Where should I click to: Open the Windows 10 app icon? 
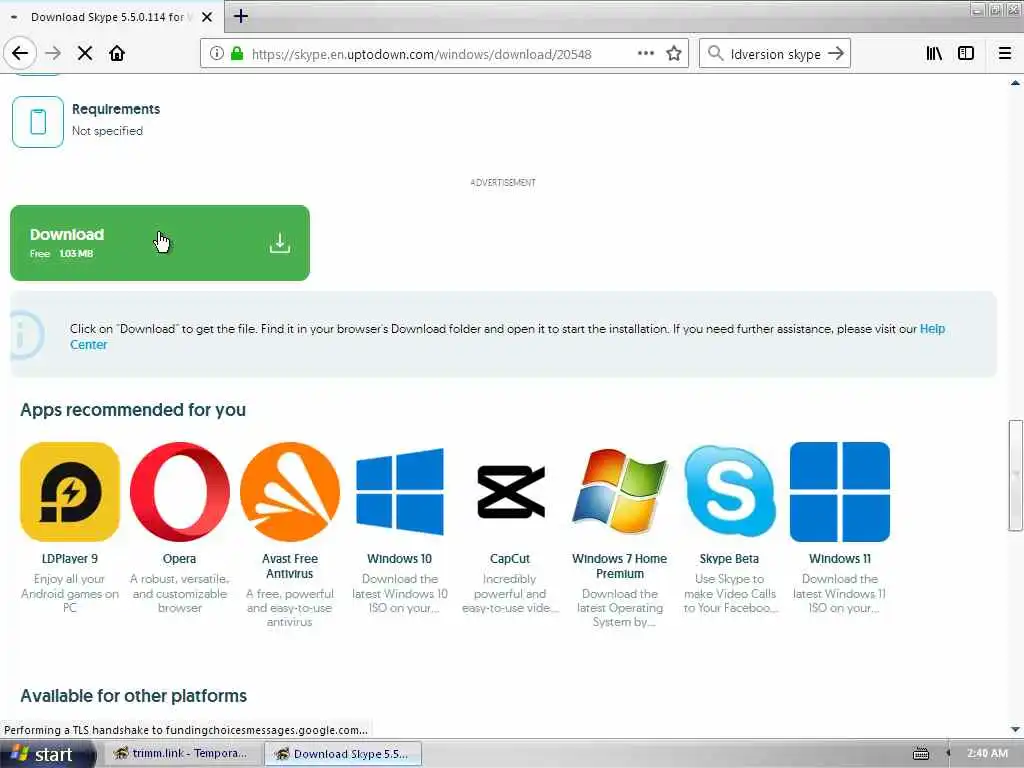coord(400,492)
